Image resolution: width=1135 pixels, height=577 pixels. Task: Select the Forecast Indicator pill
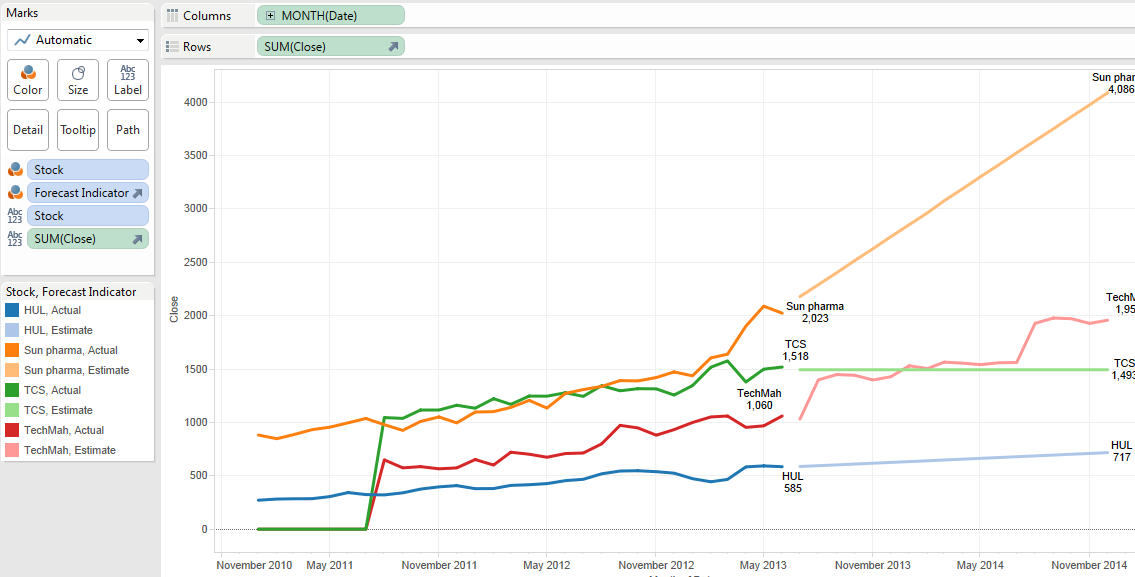pyautogui.click(x=88, y=193)
